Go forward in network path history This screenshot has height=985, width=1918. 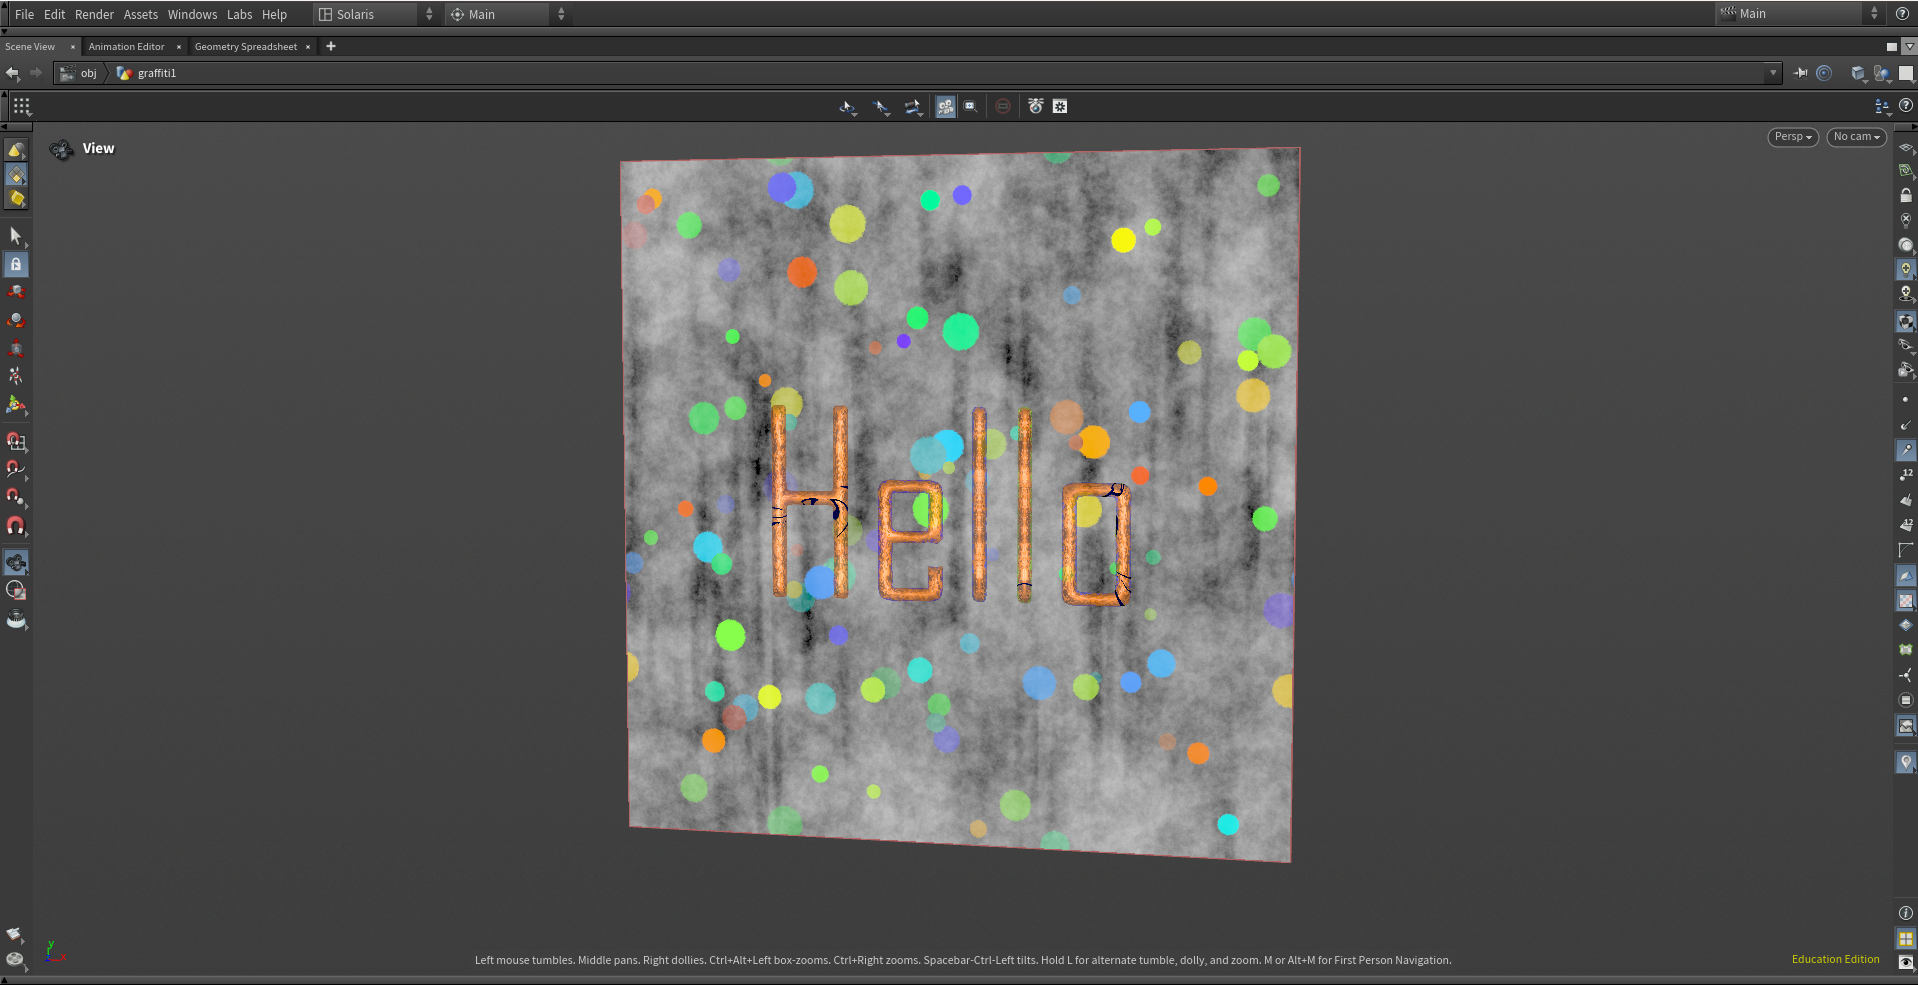tap(36, 73)
